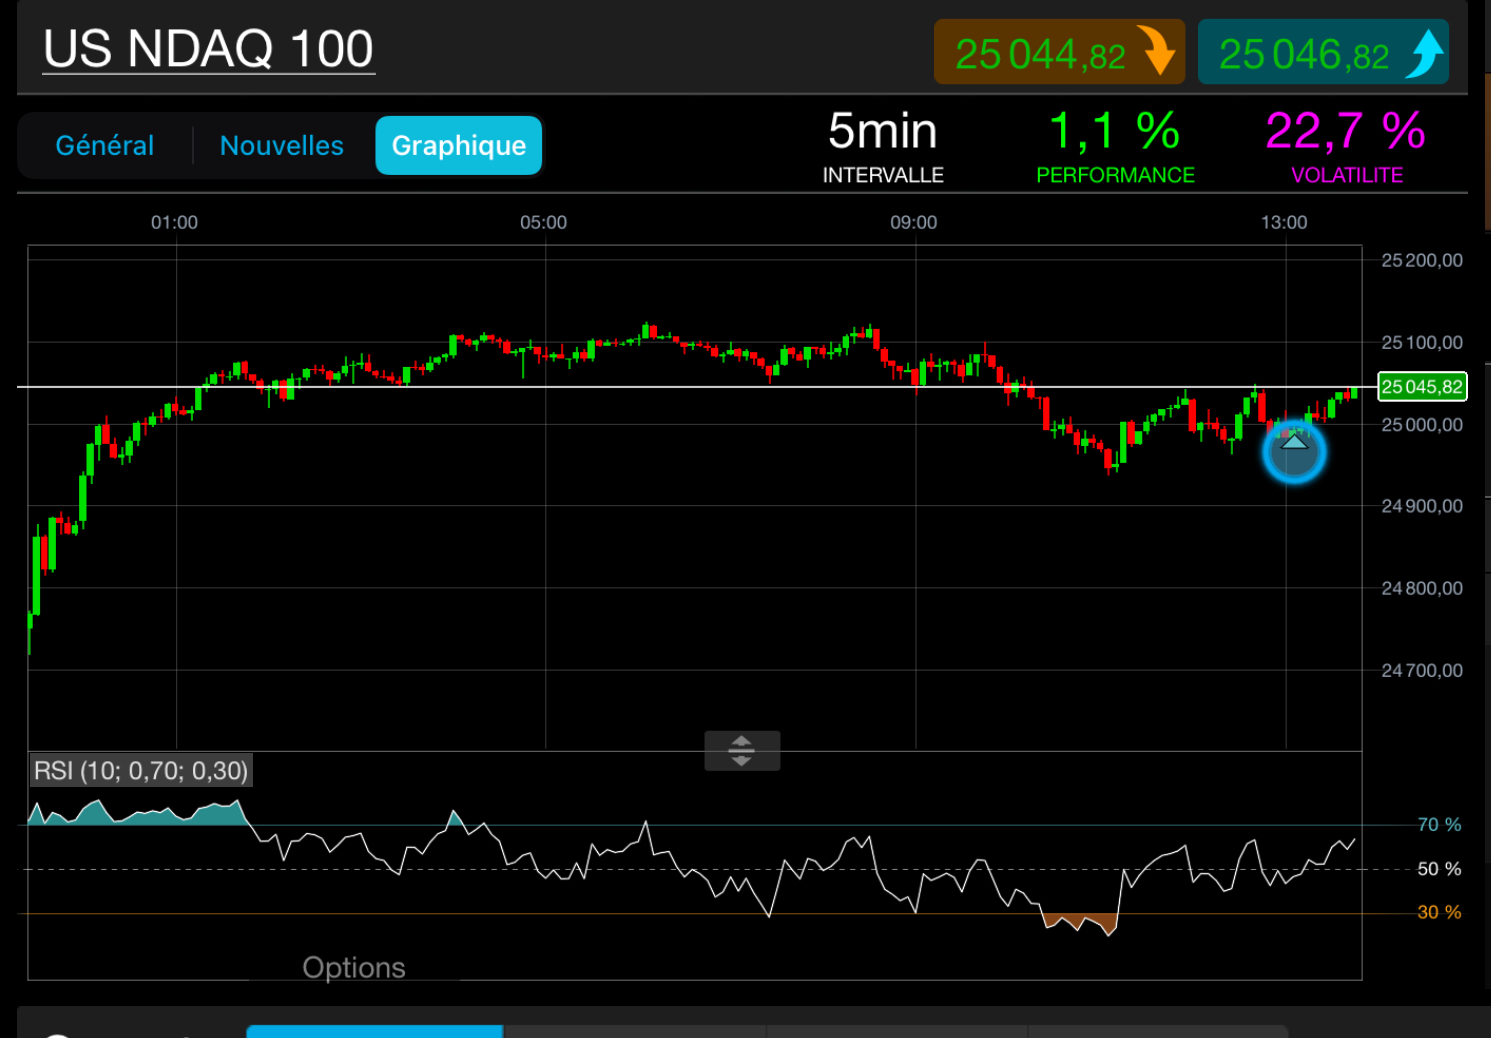Tap the orange sell price 25 044,82 button
Viewport: 1491px width, 1038px height.
pyautogui.click(x=1059, y=52)
